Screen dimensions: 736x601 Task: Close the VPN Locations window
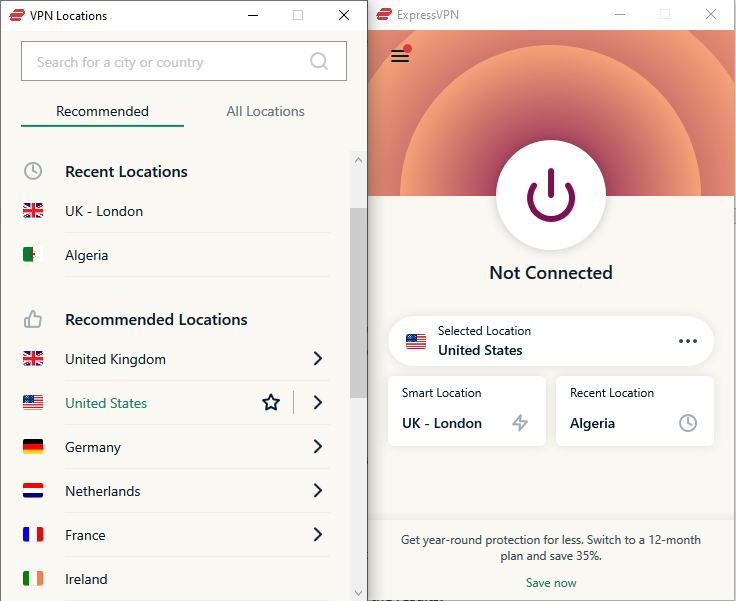click(344, 15)
